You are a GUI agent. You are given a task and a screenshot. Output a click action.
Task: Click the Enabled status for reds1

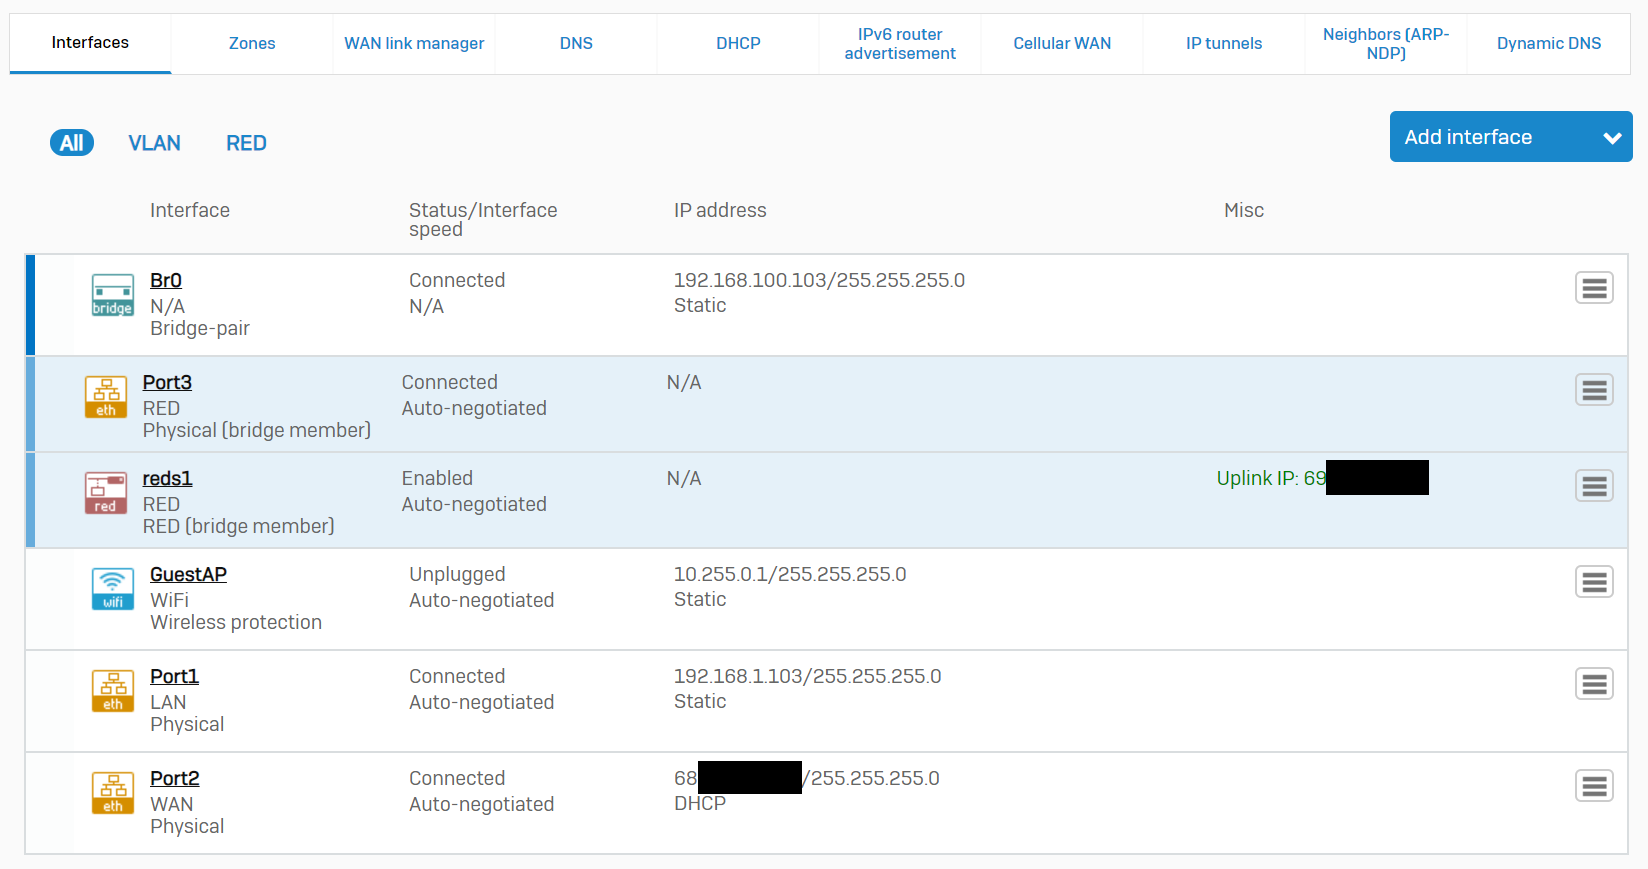437,479
